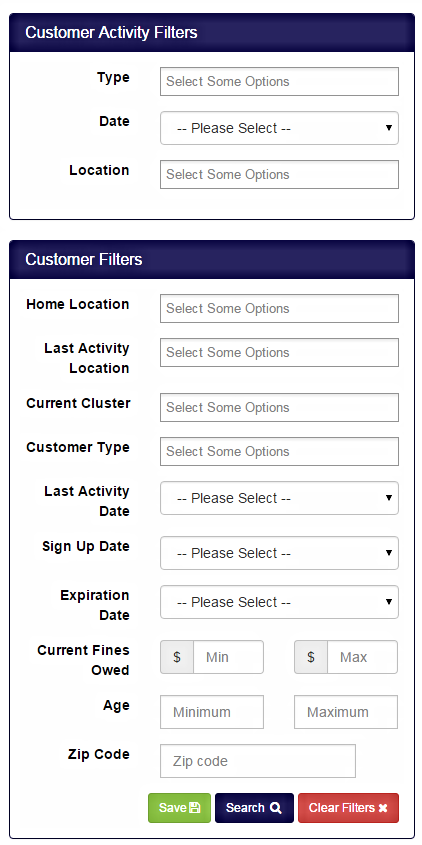
Task: Open the Sign Up Date dropdown
Action: click(x=279, y=553)
